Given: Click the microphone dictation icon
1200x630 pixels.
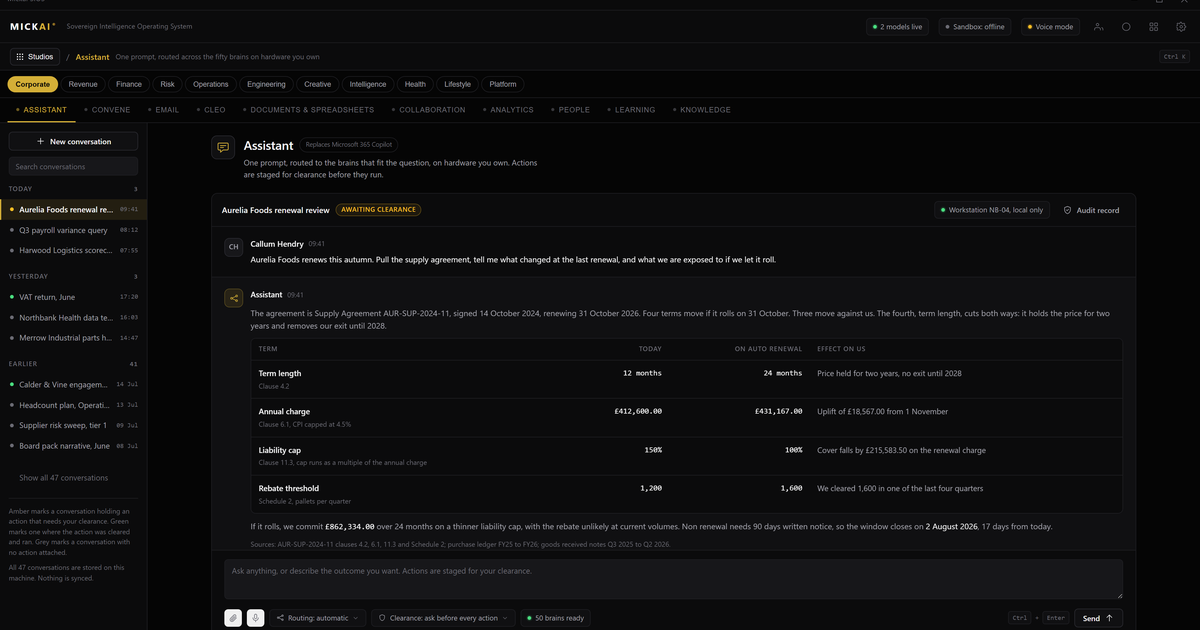Looking at the screenshot, I should click(256, 618).
